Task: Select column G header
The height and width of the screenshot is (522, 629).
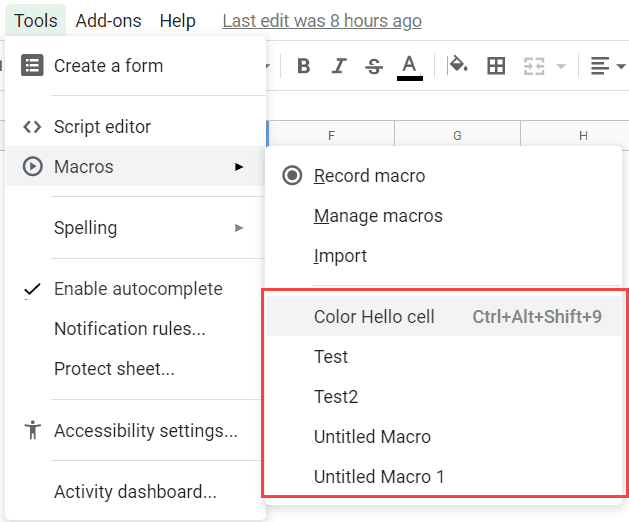Action: coord(457,135)
